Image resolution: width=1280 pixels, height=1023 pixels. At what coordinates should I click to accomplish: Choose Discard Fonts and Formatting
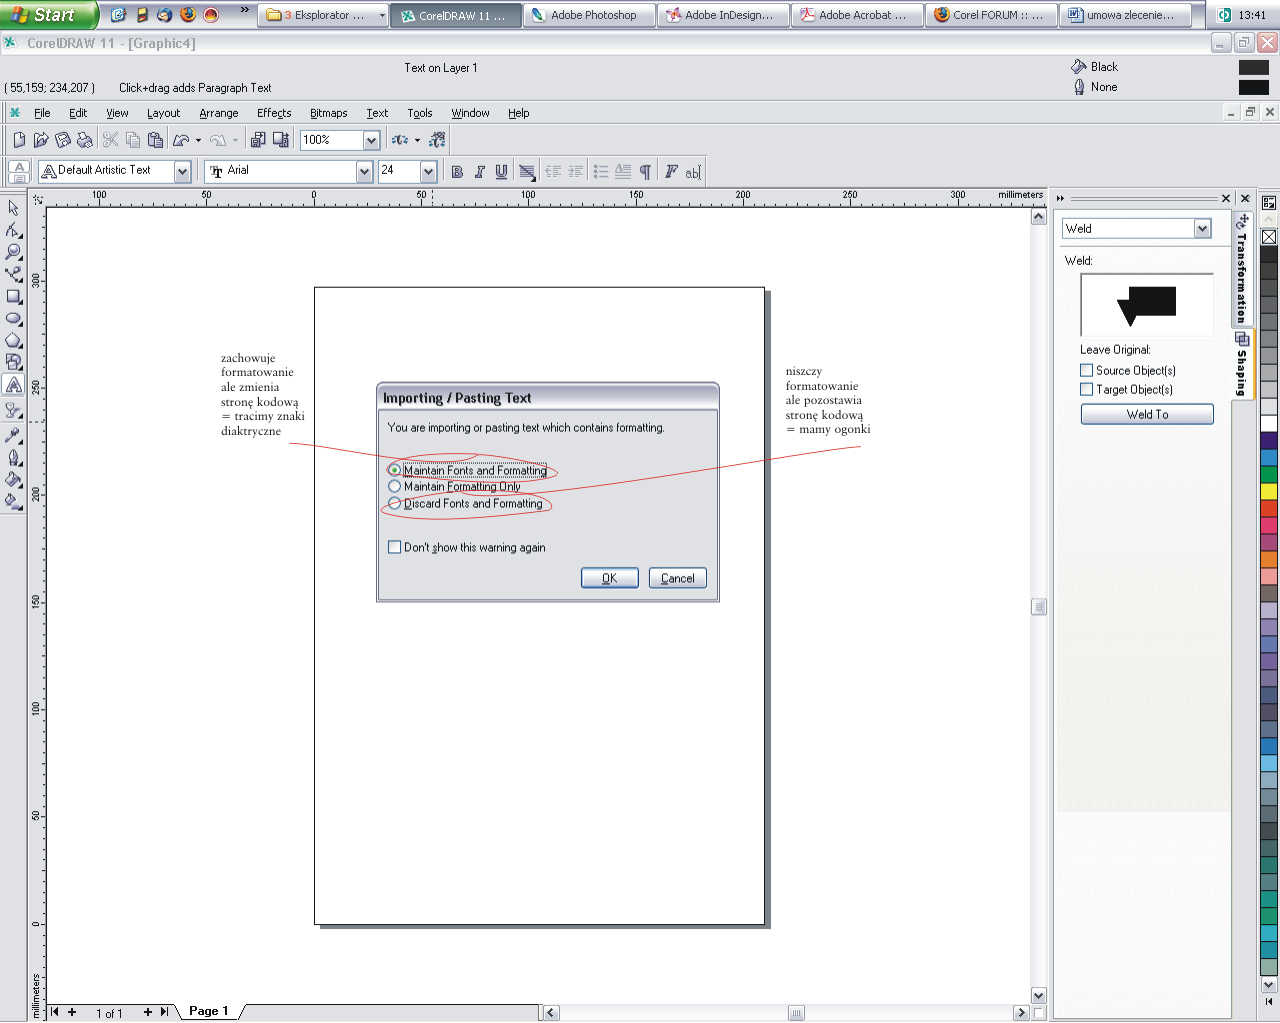pos(395,504)
